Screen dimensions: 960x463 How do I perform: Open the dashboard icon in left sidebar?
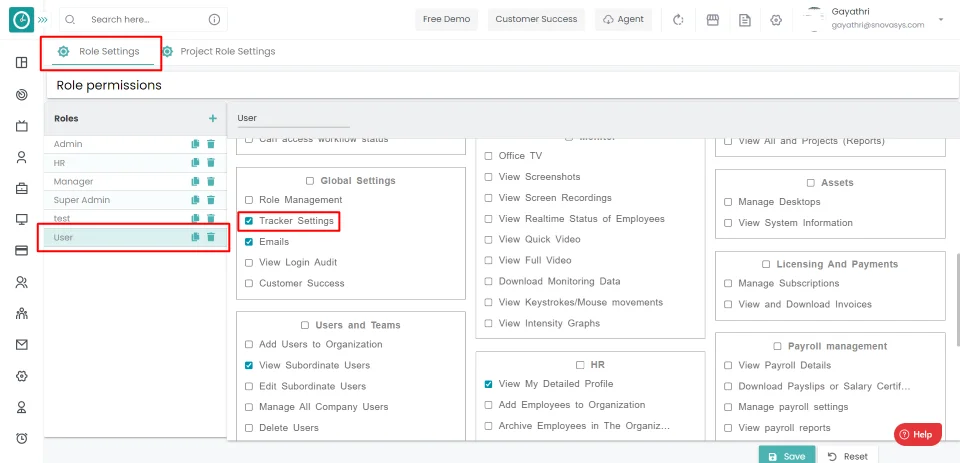point(21,62)
